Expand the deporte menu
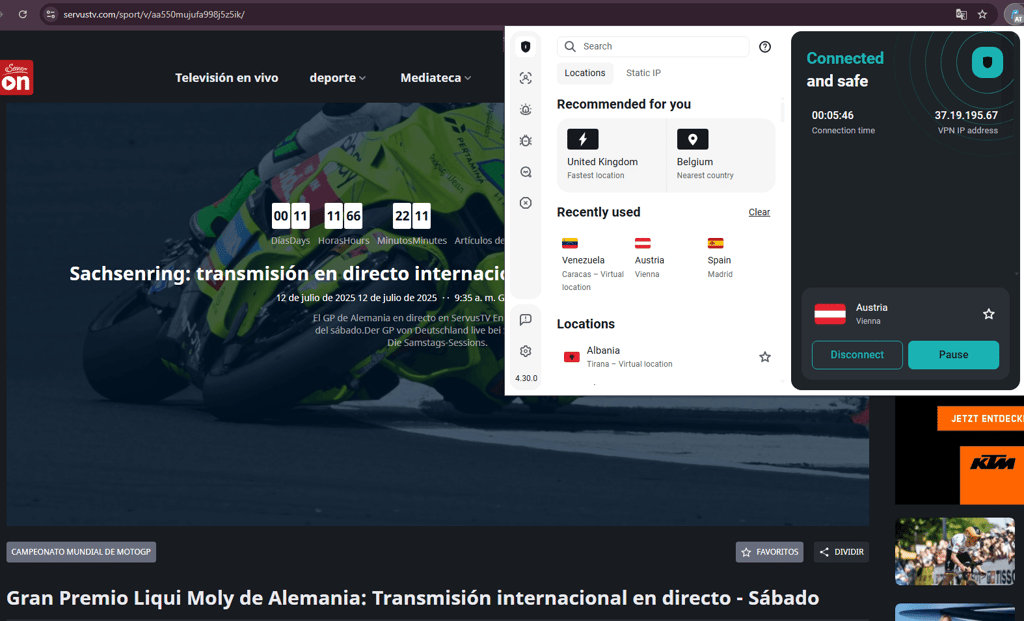The width and height of the screenshot is (1024, 621). coord(338,78)
